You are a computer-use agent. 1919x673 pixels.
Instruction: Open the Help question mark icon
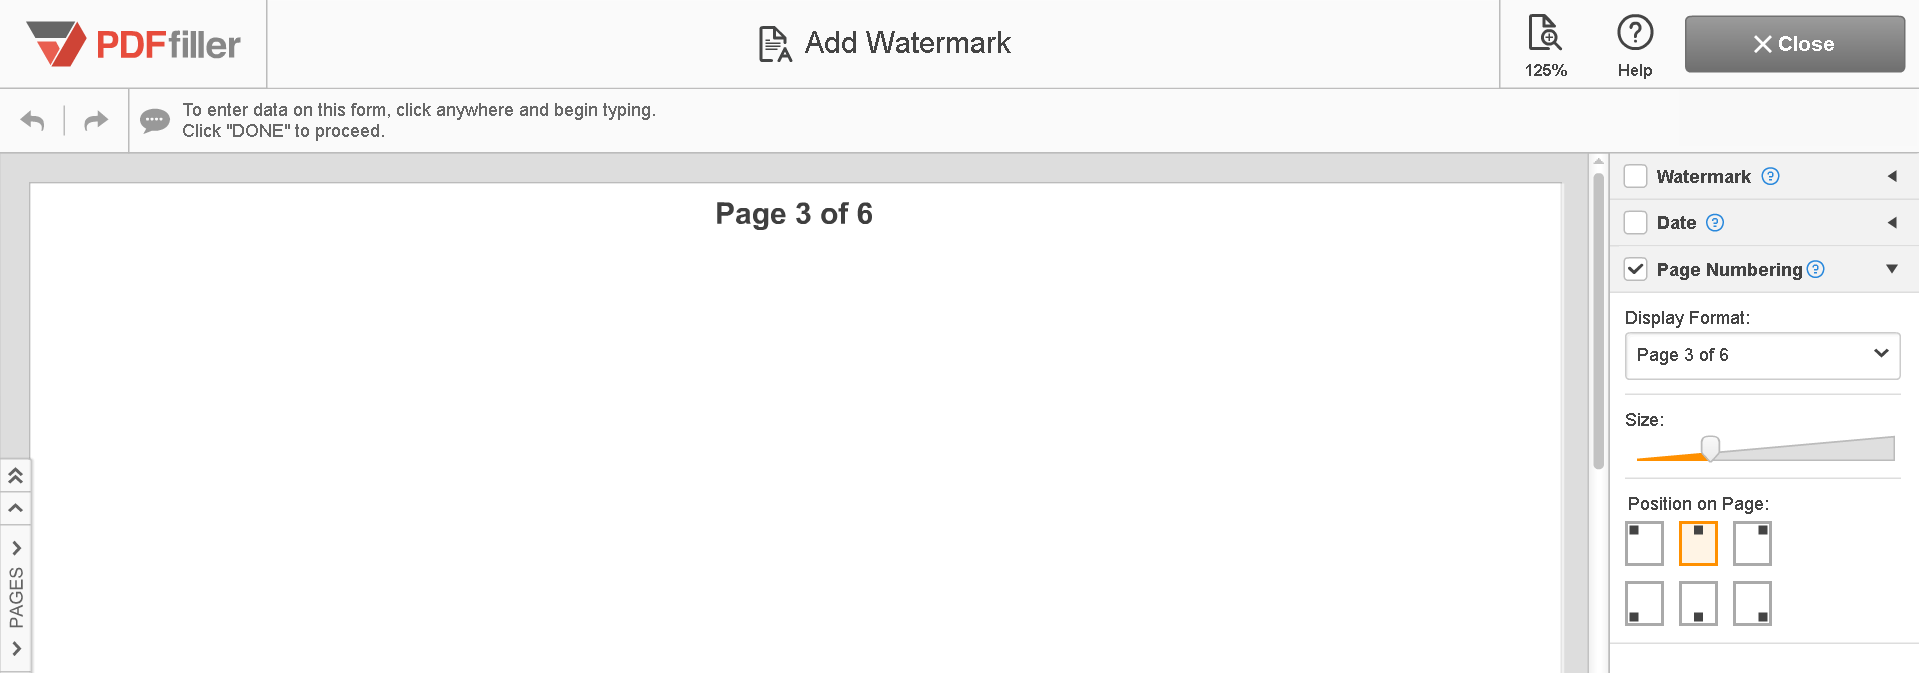tap(1635, 45)
